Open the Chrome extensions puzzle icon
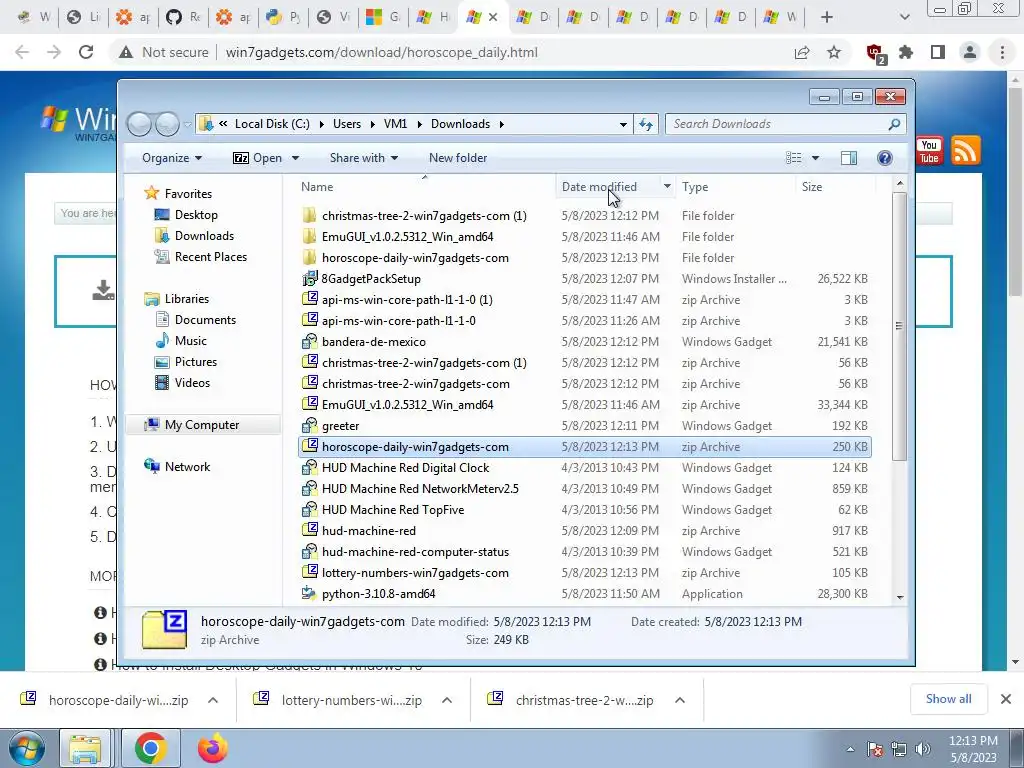Screen dimensions: 1024x768 [906, 52]
